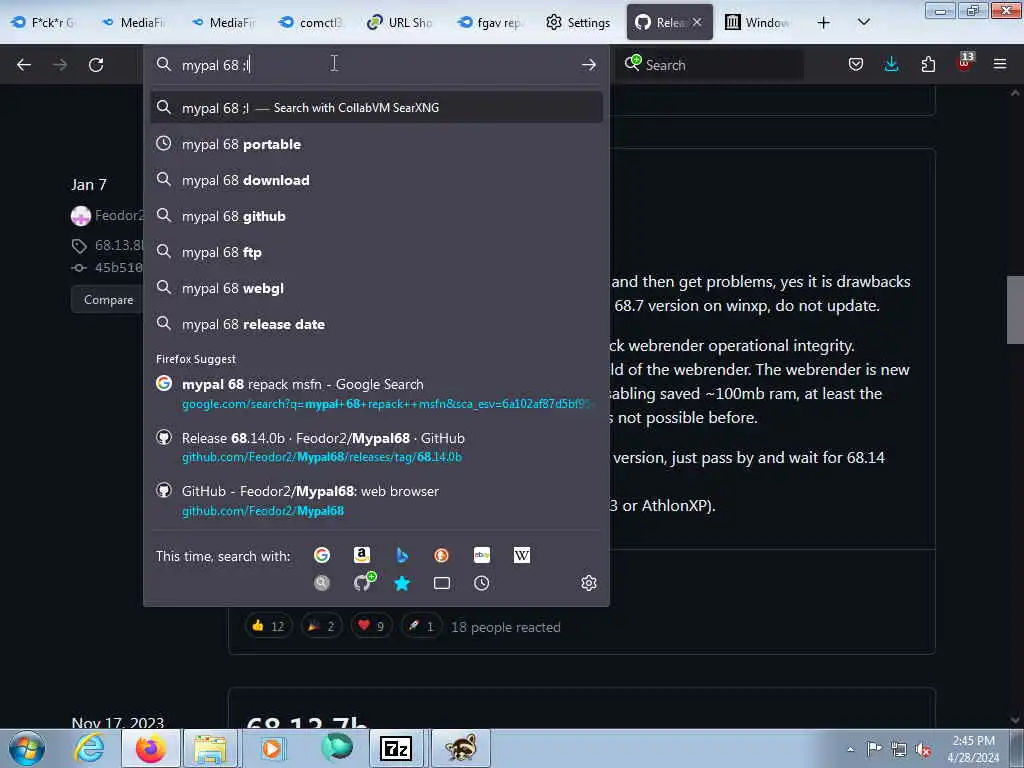The height and width of the screenshot is (768, 1024).
Task: Open 7-Zip from the taskbar
Action: click(x=396, y=748)
